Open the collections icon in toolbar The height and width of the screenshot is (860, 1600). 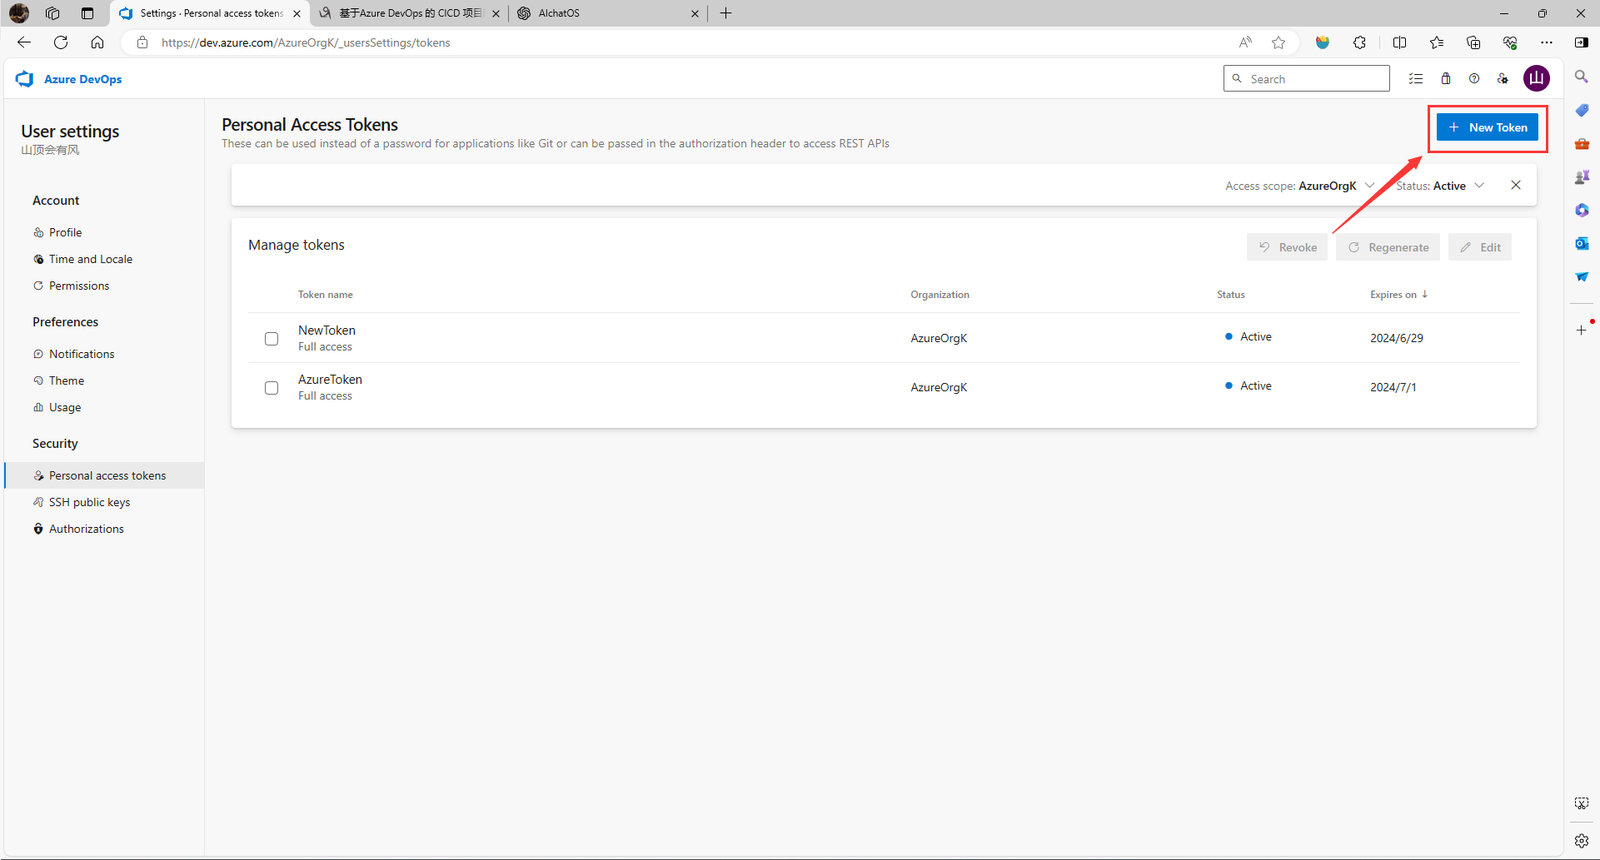tap(1473, 42)
